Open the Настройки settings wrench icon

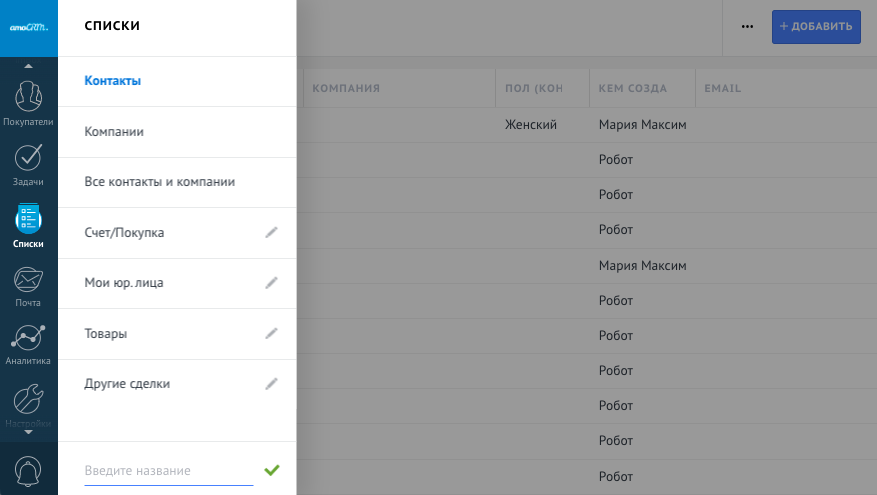click(28, 400)
